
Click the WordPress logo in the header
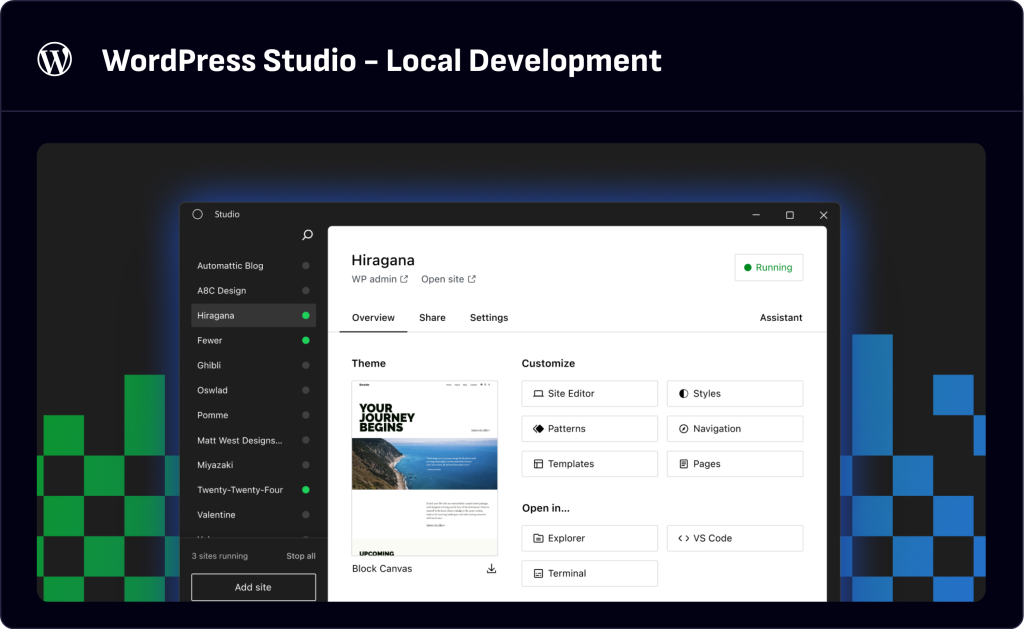coord(55,60)
